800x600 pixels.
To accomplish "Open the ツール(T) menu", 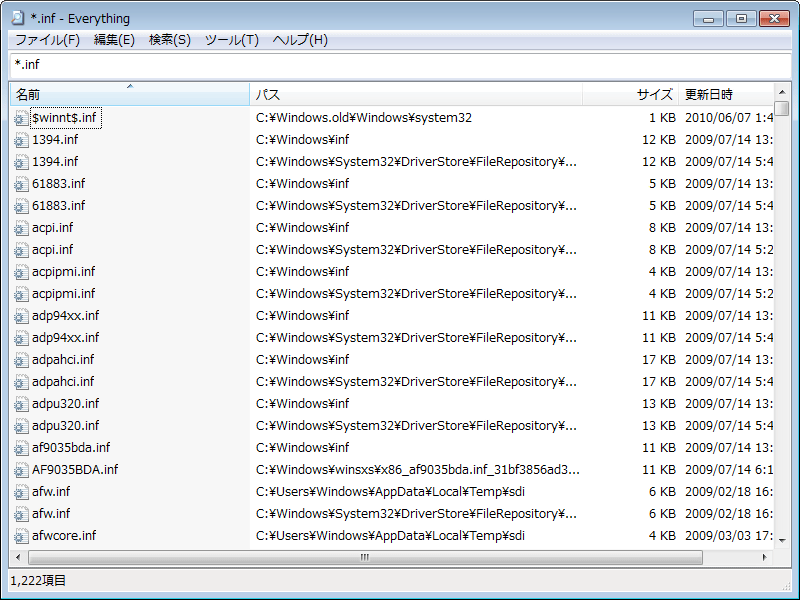I will tap(232, 40).
